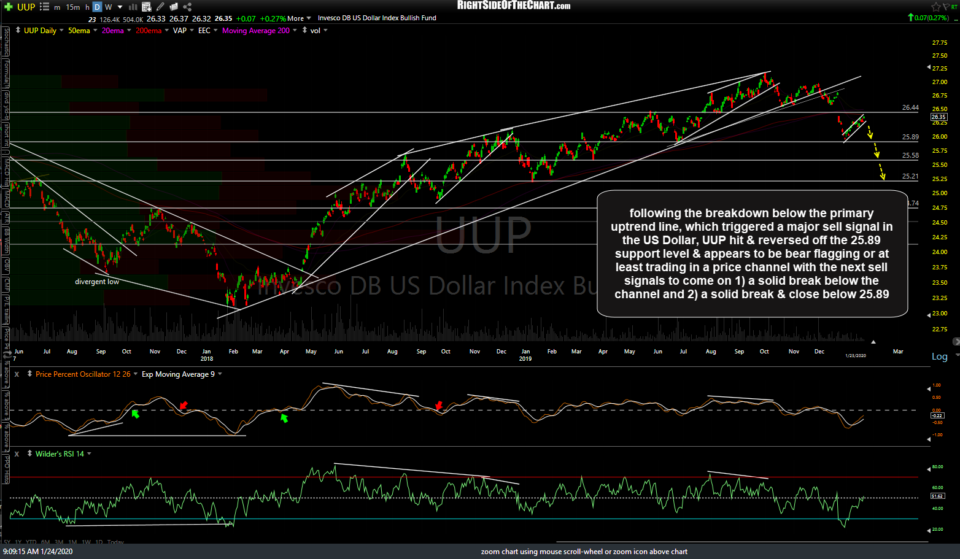This screenshot has width=960, height=559.
Task: Click the small up-triangle marker above the time axis
Action: [x=874, y=342]
